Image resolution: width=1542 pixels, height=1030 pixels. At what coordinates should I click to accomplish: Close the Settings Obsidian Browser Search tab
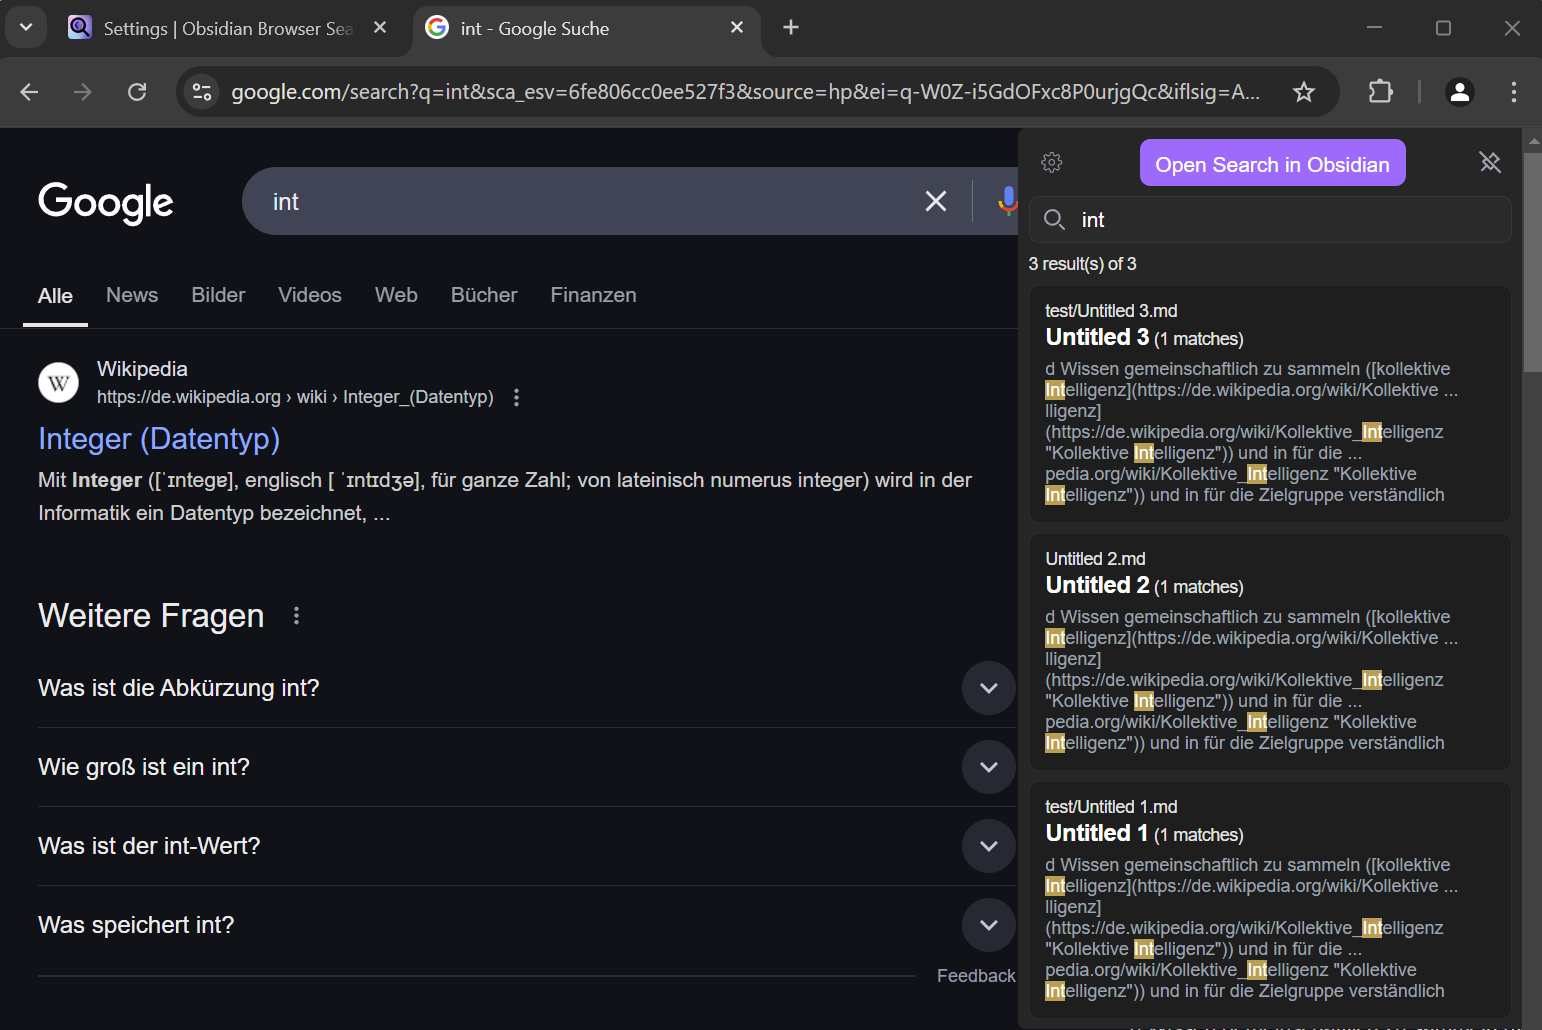click(x=380, y=28)
